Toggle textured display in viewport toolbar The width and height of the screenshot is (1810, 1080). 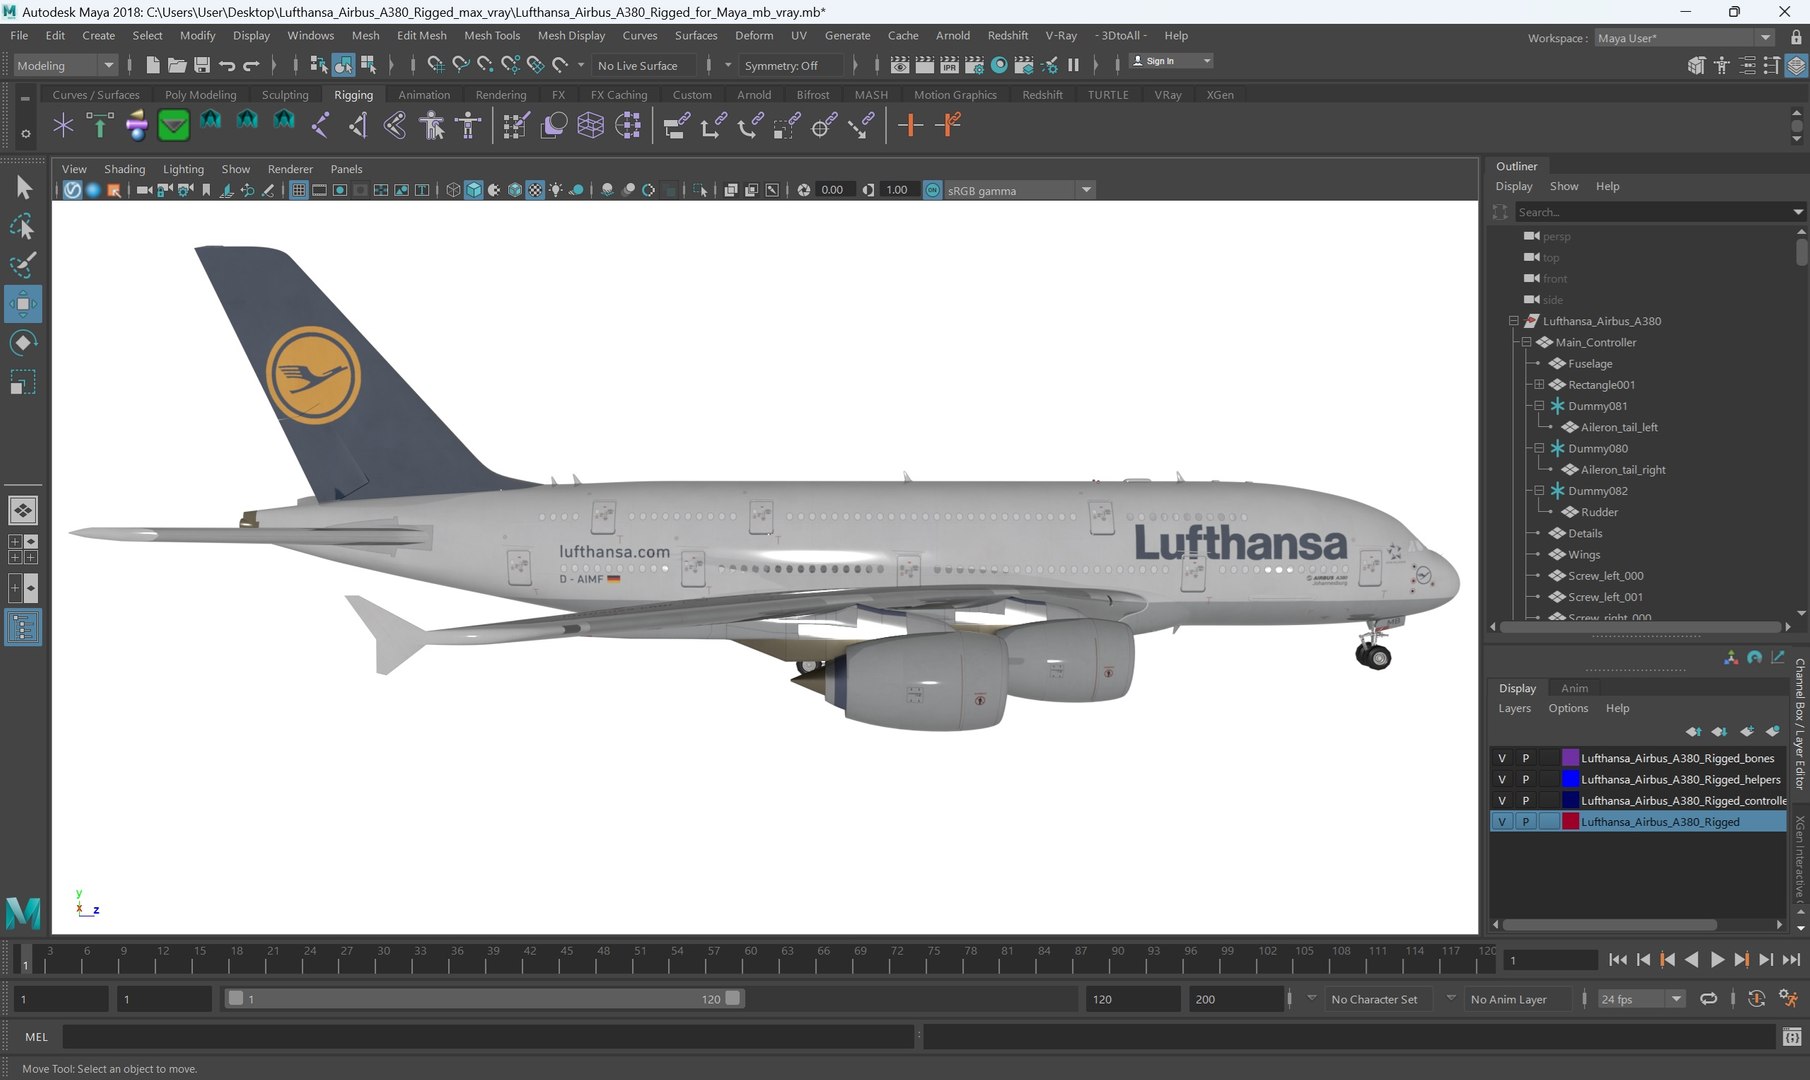tap(535, 190)
